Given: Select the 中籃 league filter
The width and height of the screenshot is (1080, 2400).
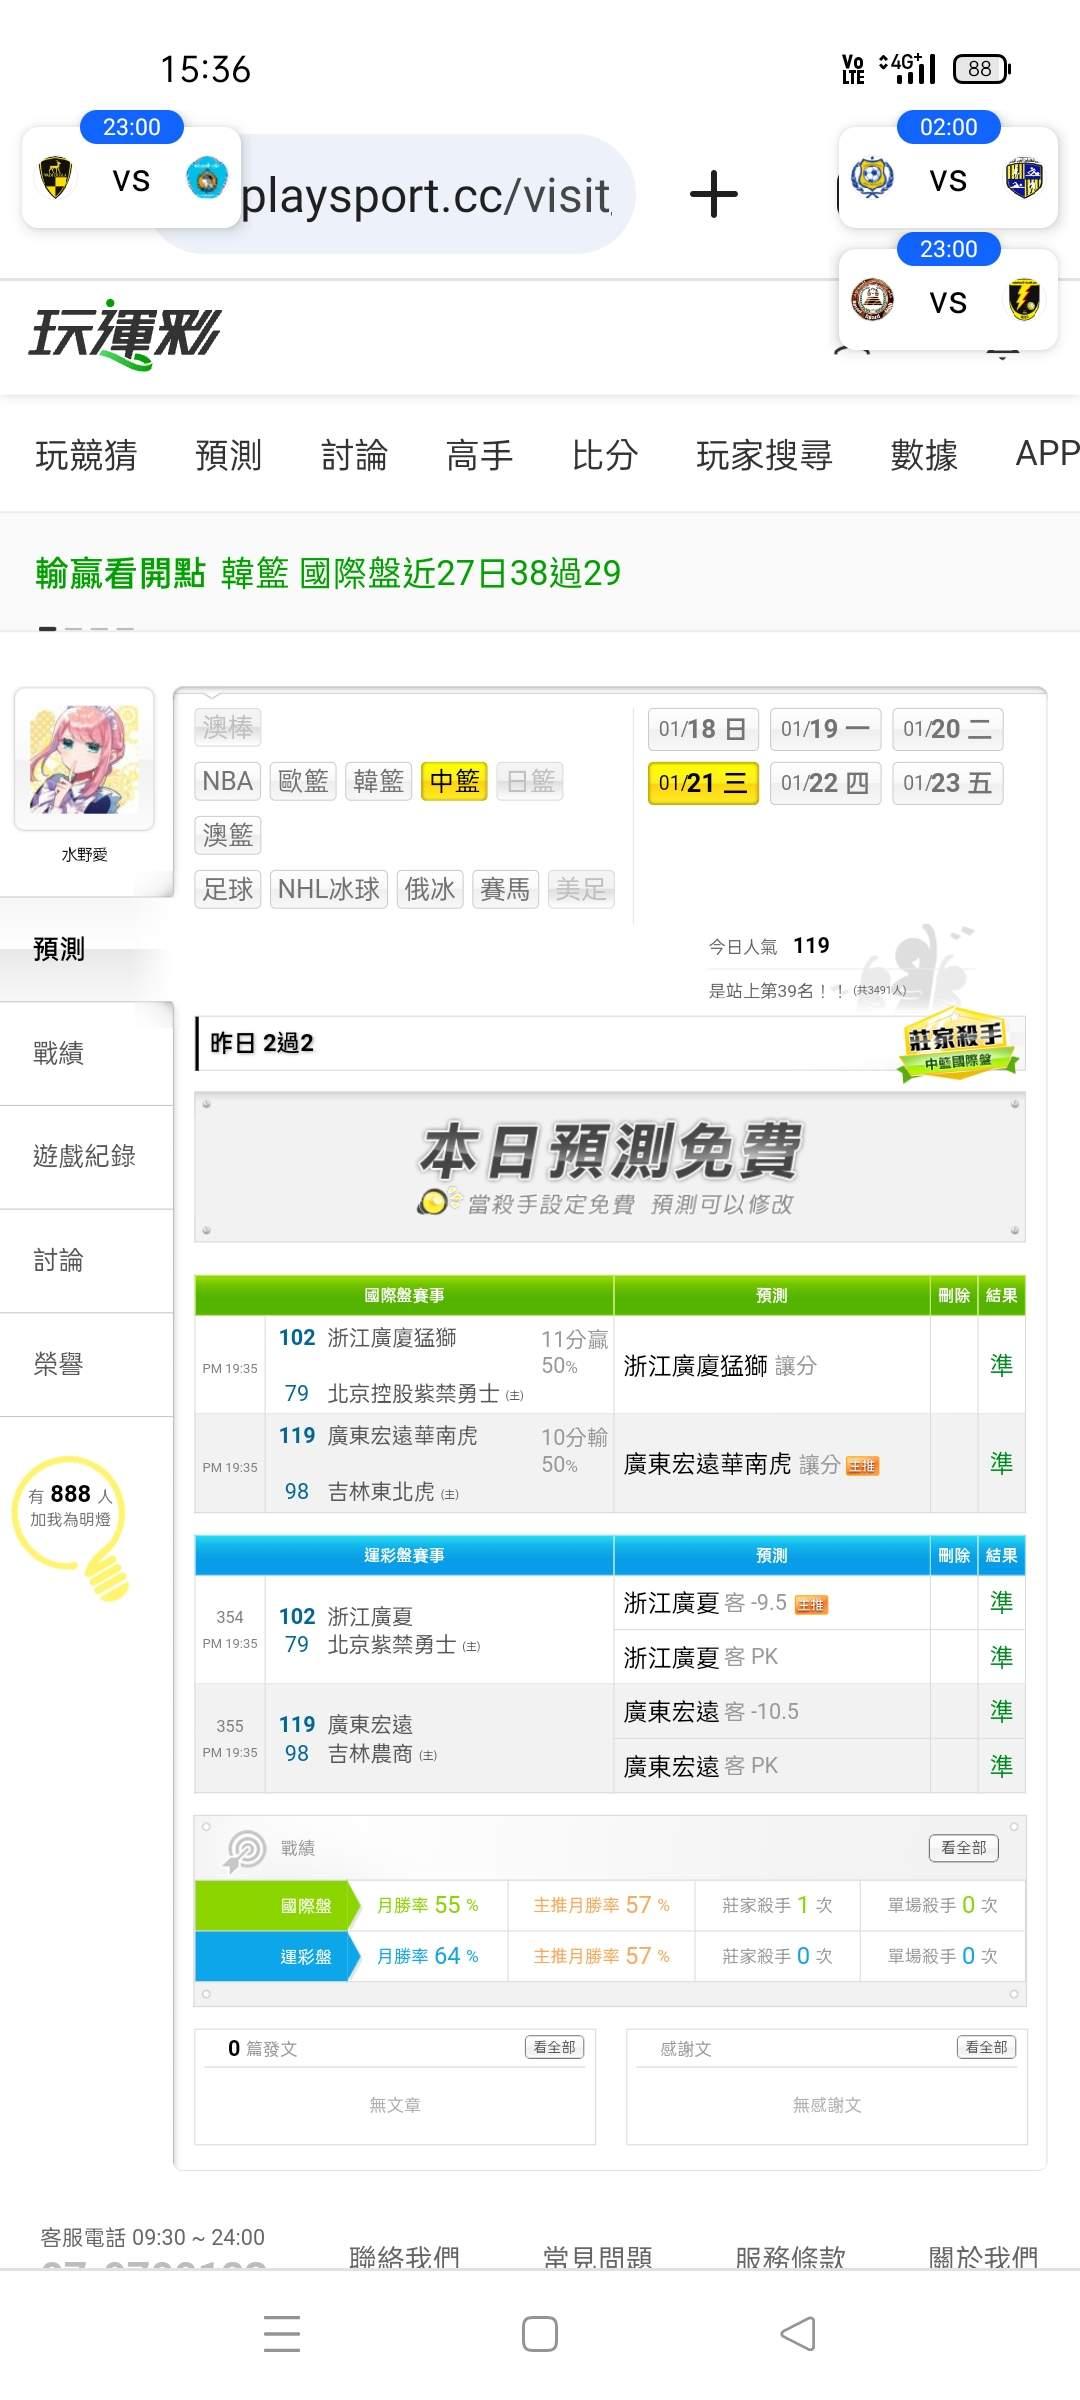Looking at the screenshot, I should 455,781.
